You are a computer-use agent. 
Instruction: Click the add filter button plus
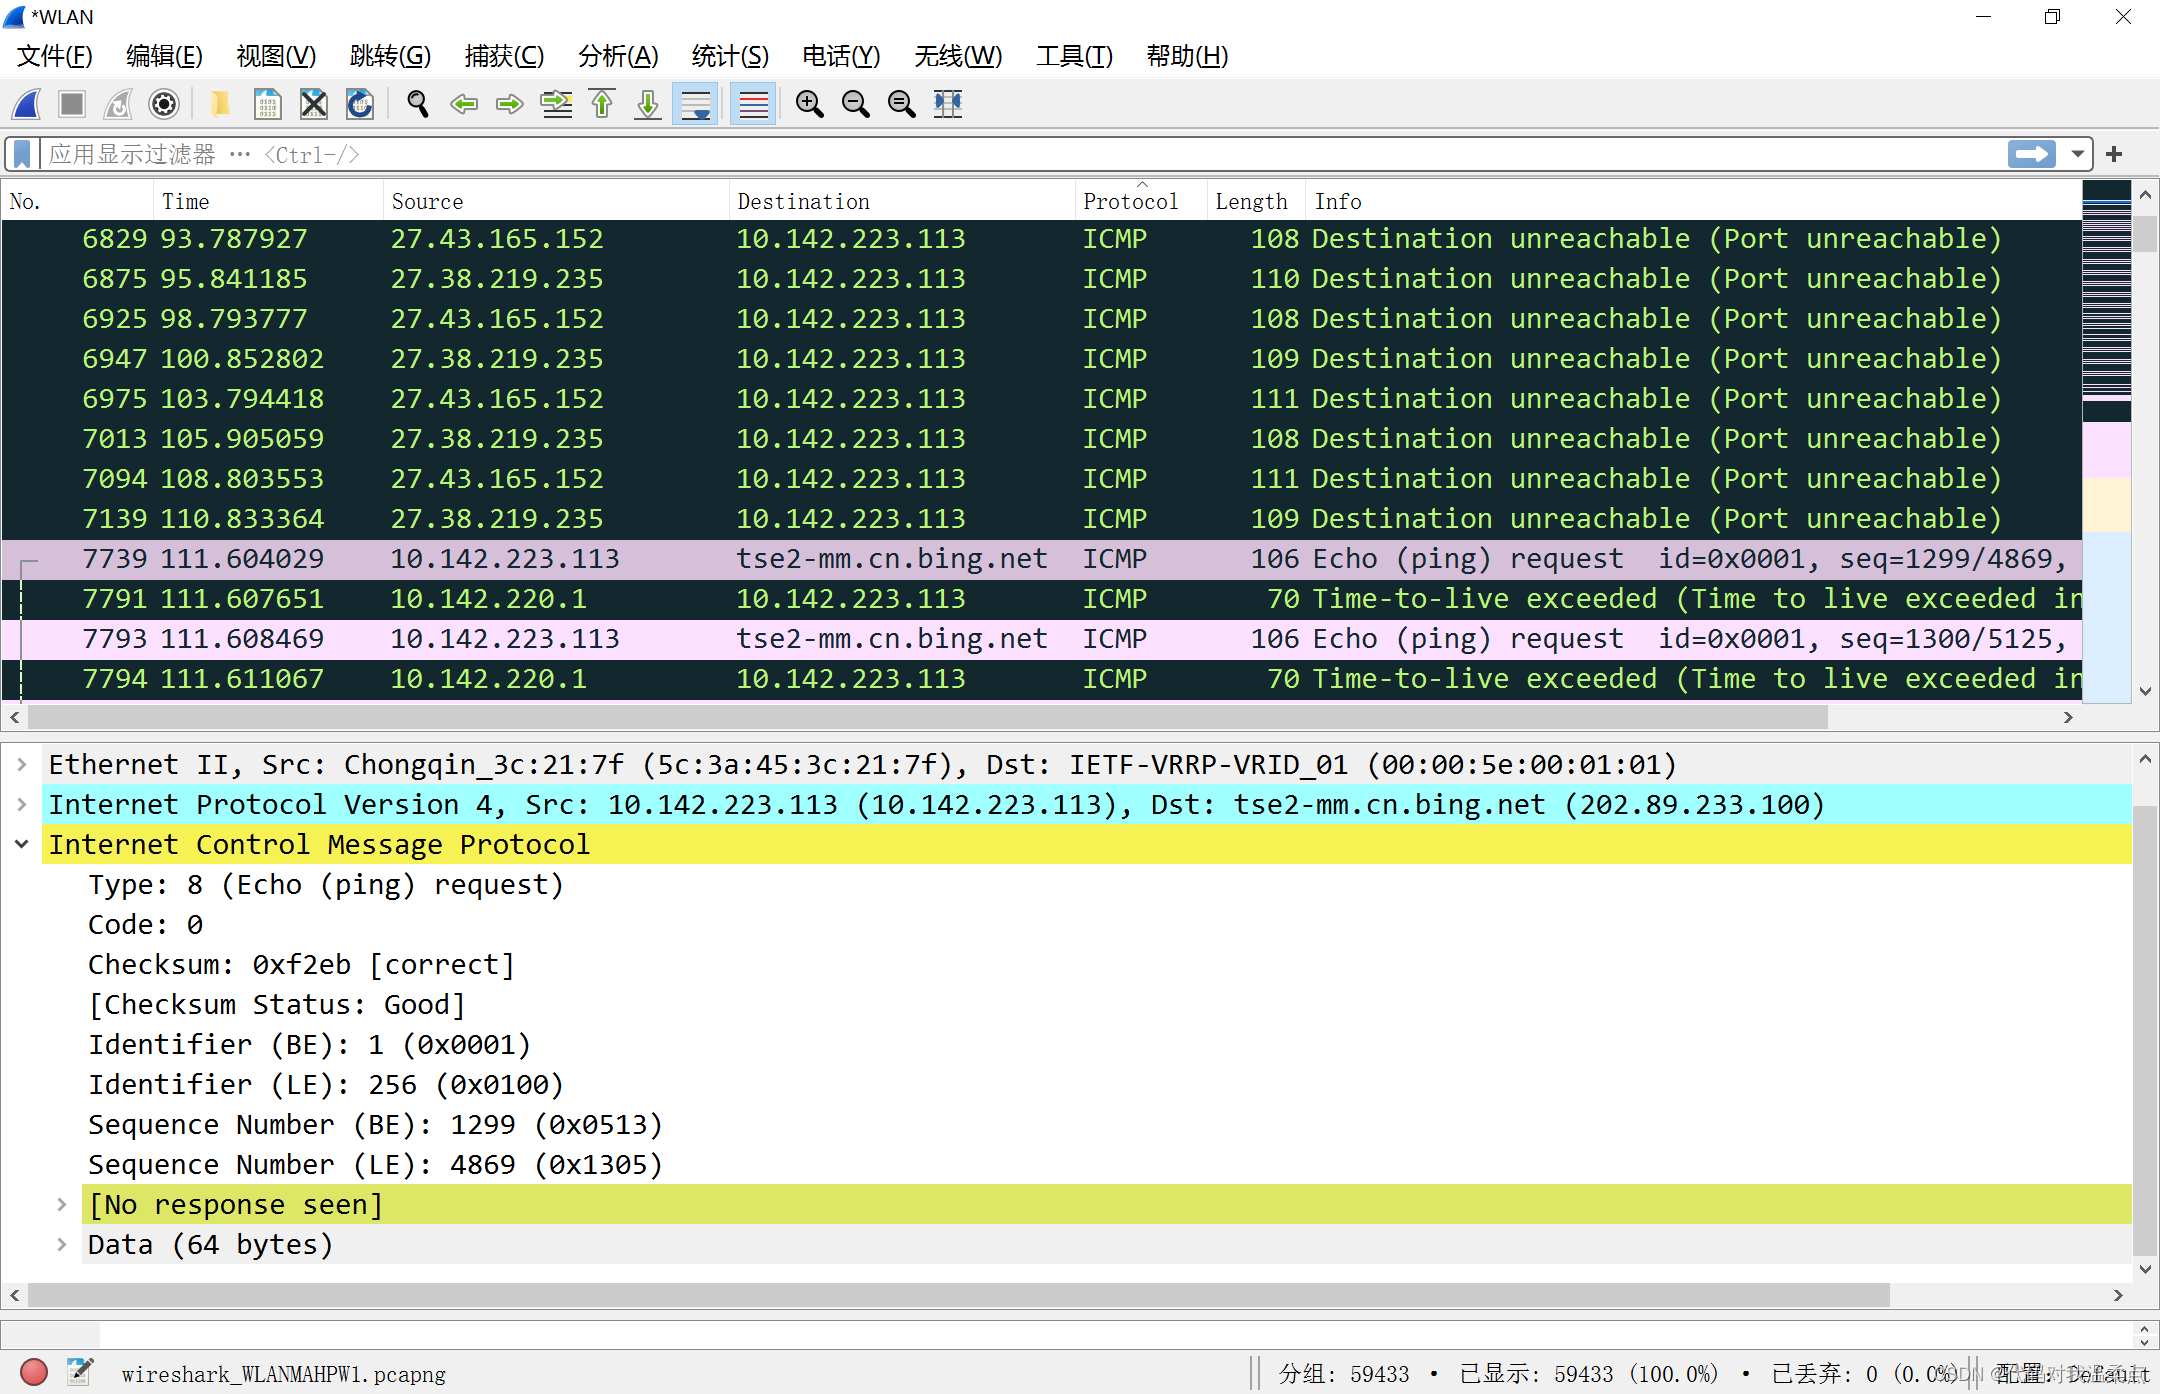[x=2114, y=154]
